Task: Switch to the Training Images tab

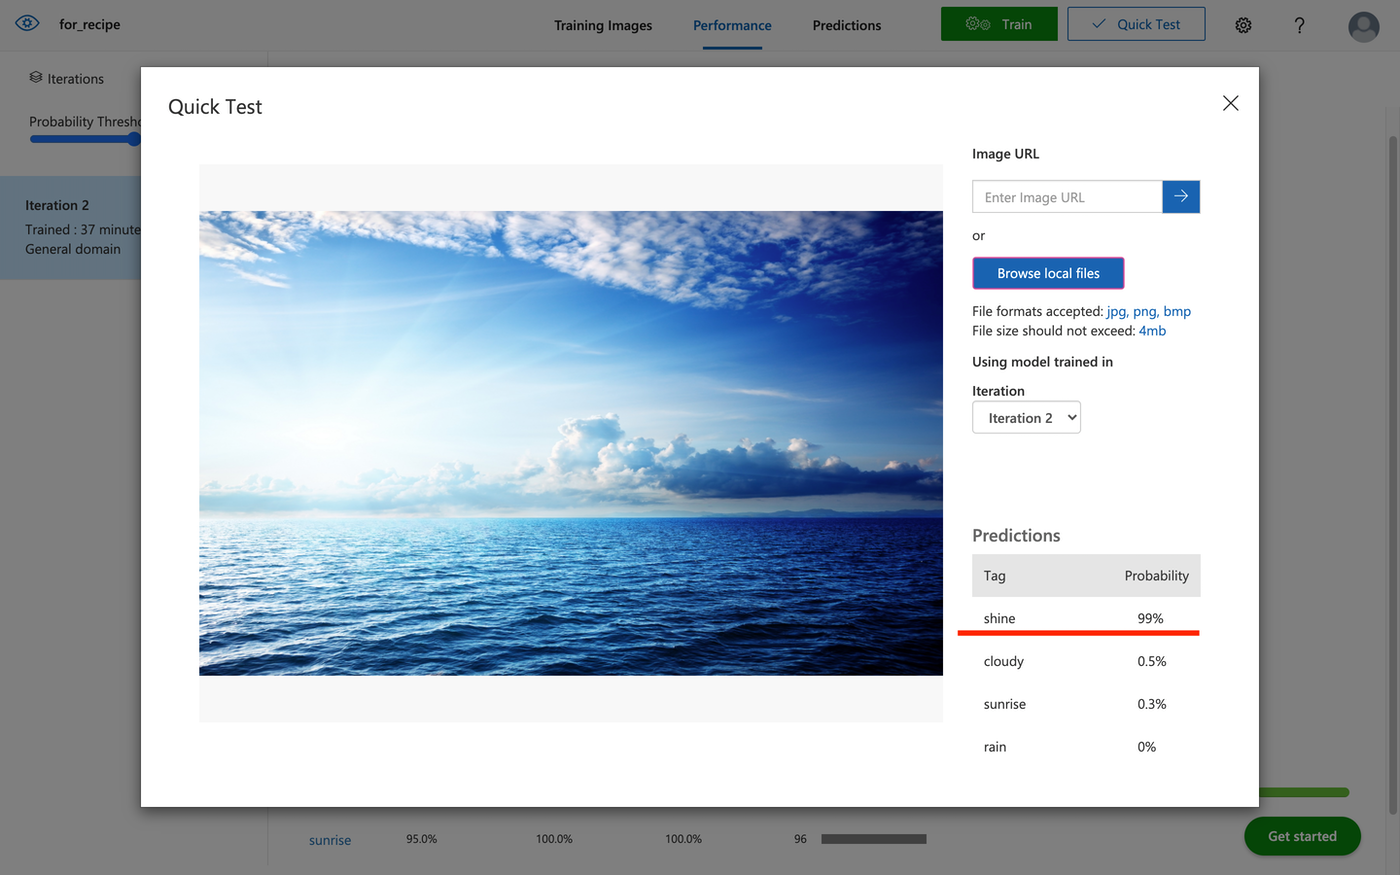Action: tap(603, 25)
